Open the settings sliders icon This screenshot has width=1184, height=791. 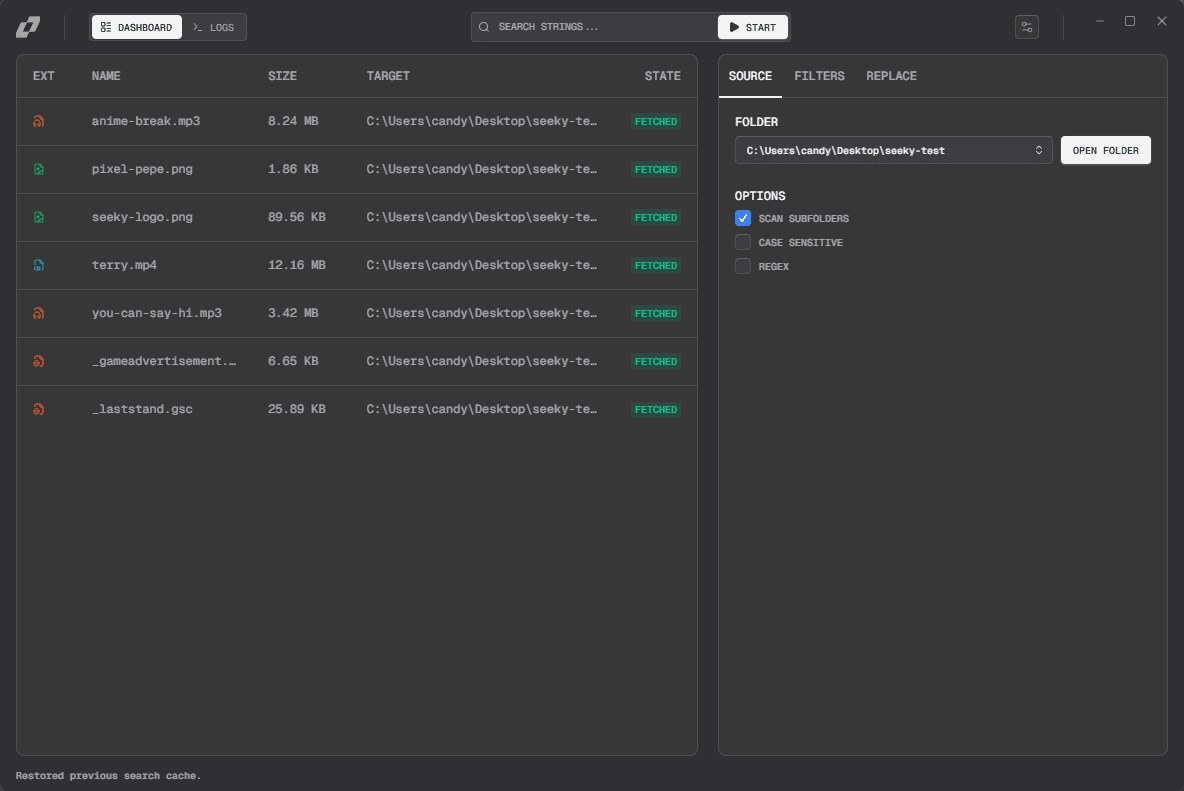tap(1026, 27)
